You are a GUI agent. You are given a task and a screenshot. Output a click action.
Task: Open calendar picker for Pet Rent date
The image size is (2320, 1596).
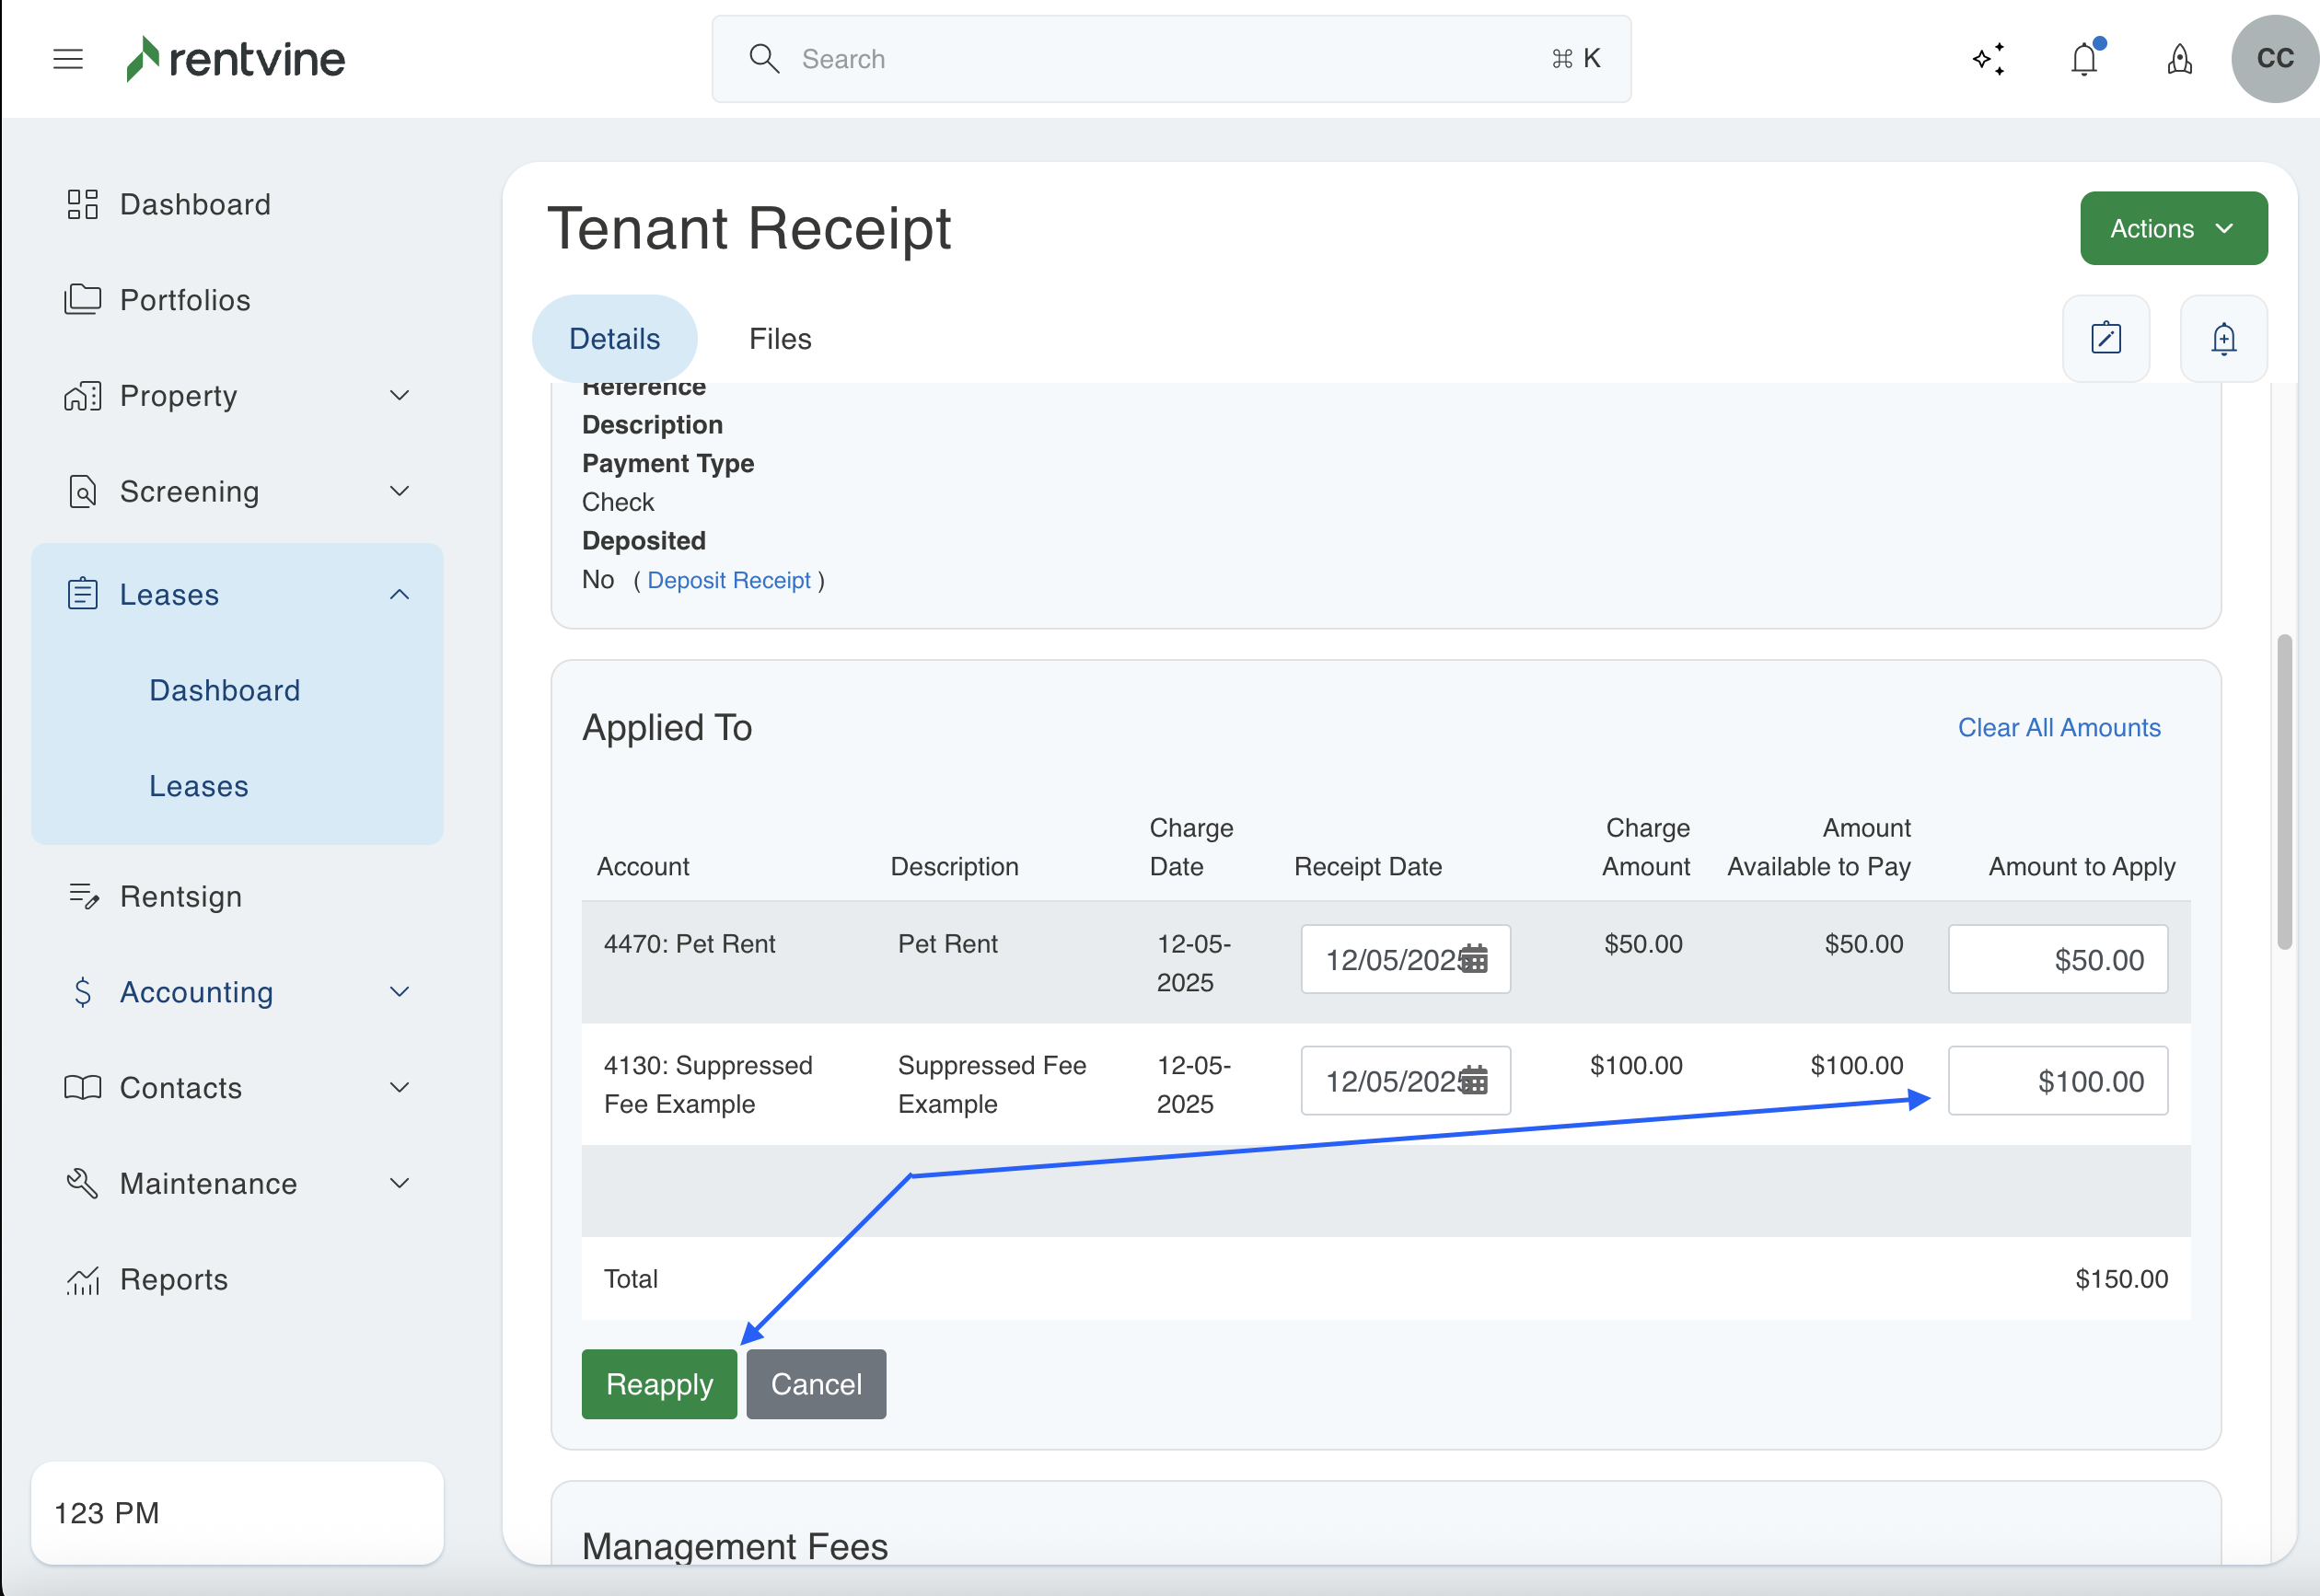pos(1474,959)
